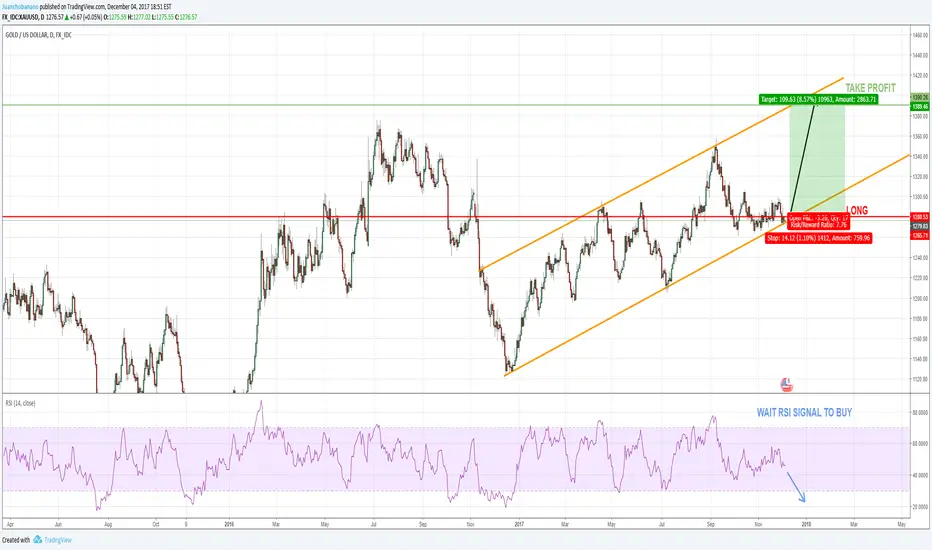This screenshot has height=550, width=932.
Task: Click 2017 on the time axis
Action: click(x=517, y=524)
